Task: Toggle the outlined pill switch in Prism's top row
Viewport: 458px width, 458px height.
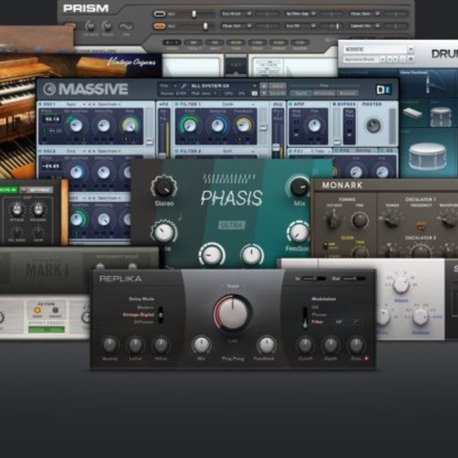Action: click(159, 14)
